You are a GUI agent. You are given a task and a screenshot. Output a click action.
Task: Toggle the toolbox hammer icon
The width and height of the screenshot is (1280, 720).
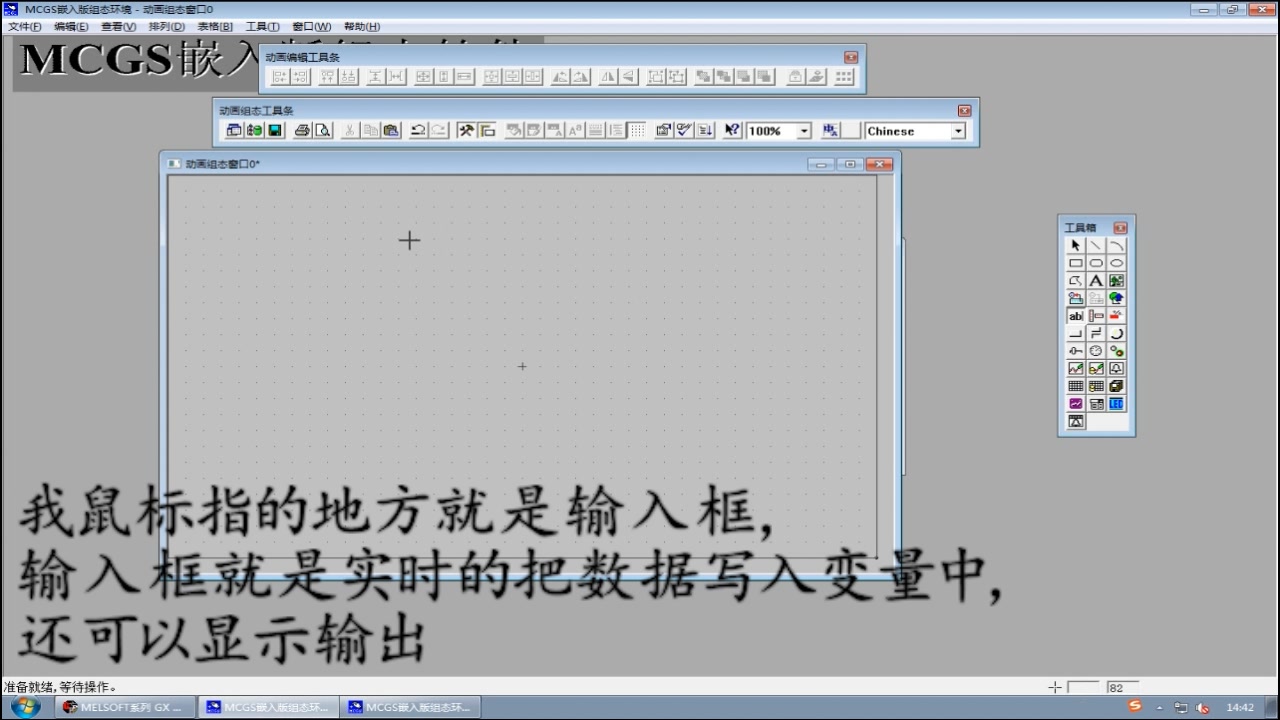(465, 130)
